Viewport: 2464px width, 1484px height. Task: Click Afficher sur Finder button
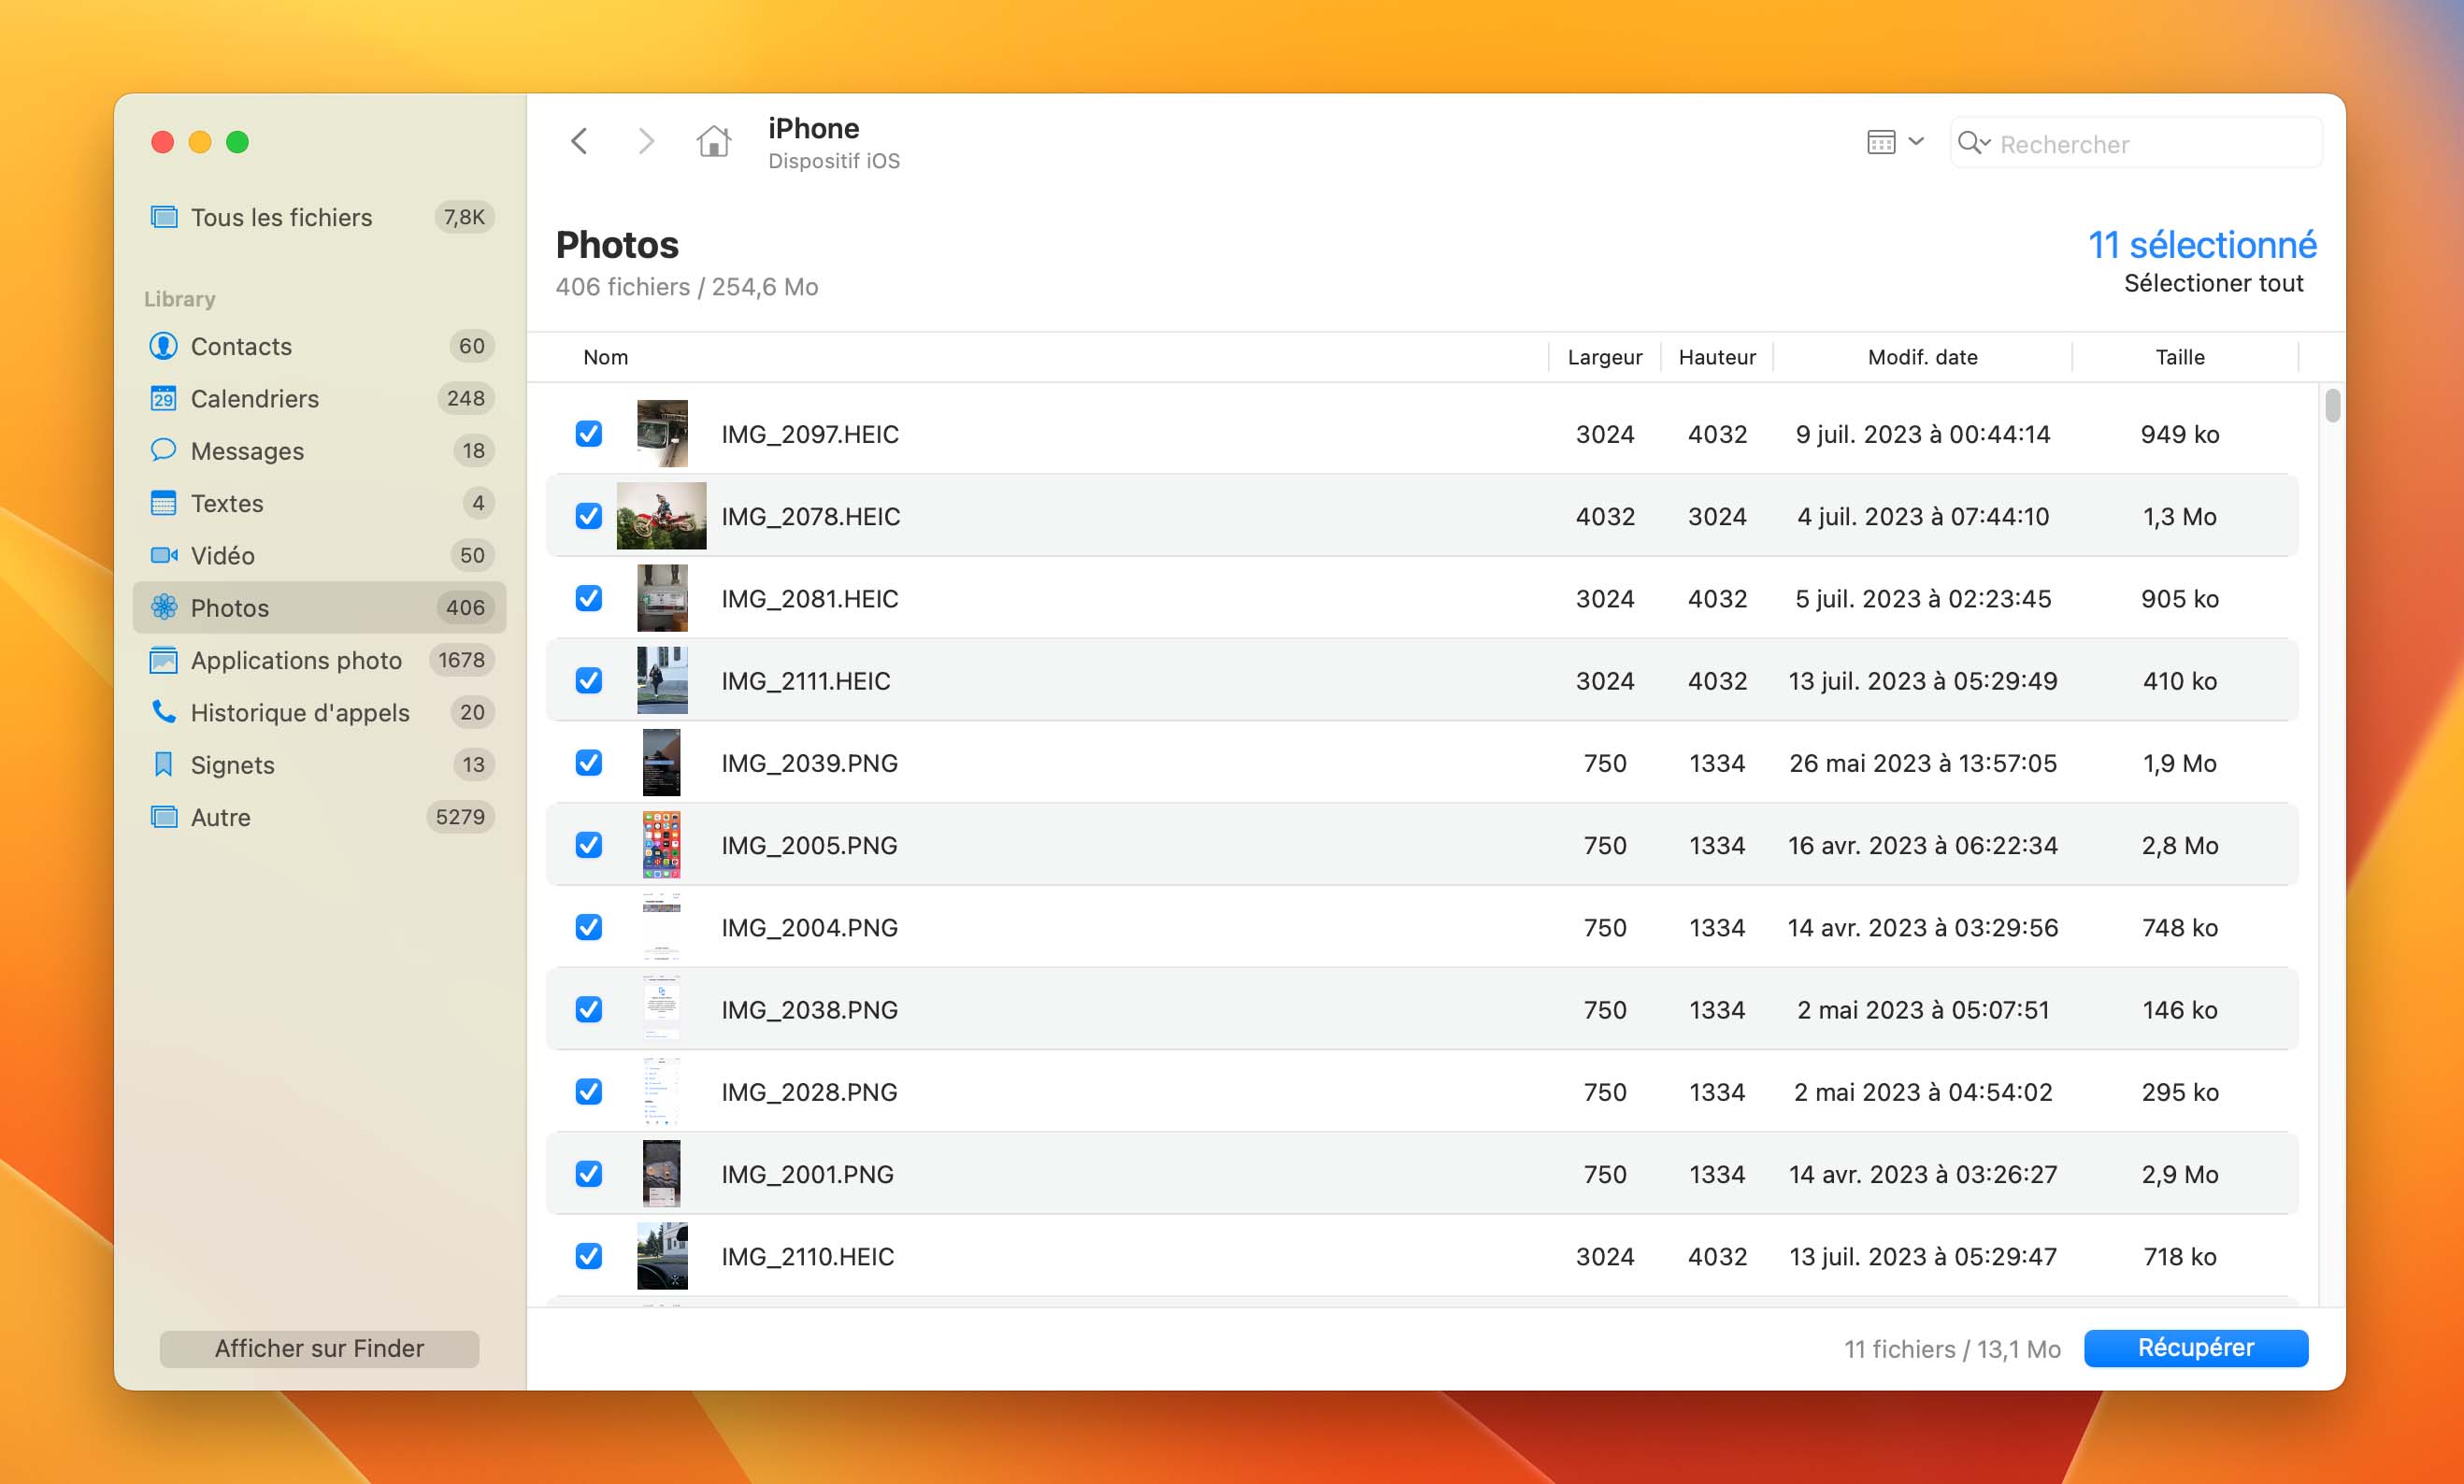click(319, 1347)
